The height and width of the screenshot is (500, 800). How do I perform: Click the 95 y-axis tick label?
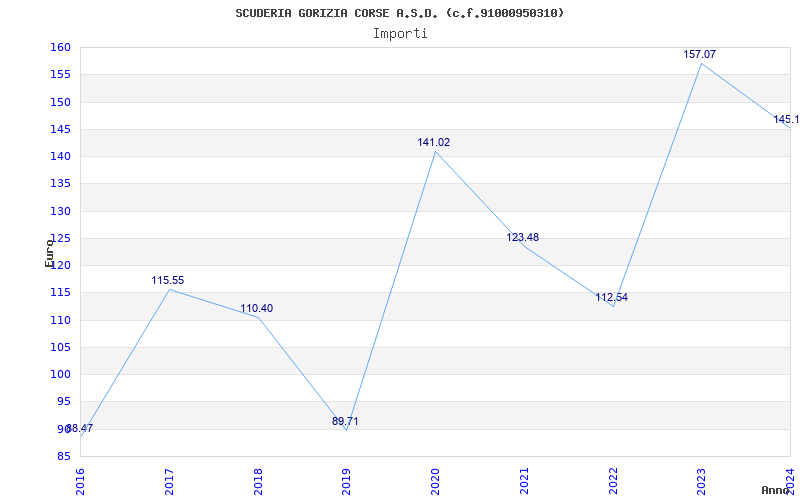[x=63, y=402]
